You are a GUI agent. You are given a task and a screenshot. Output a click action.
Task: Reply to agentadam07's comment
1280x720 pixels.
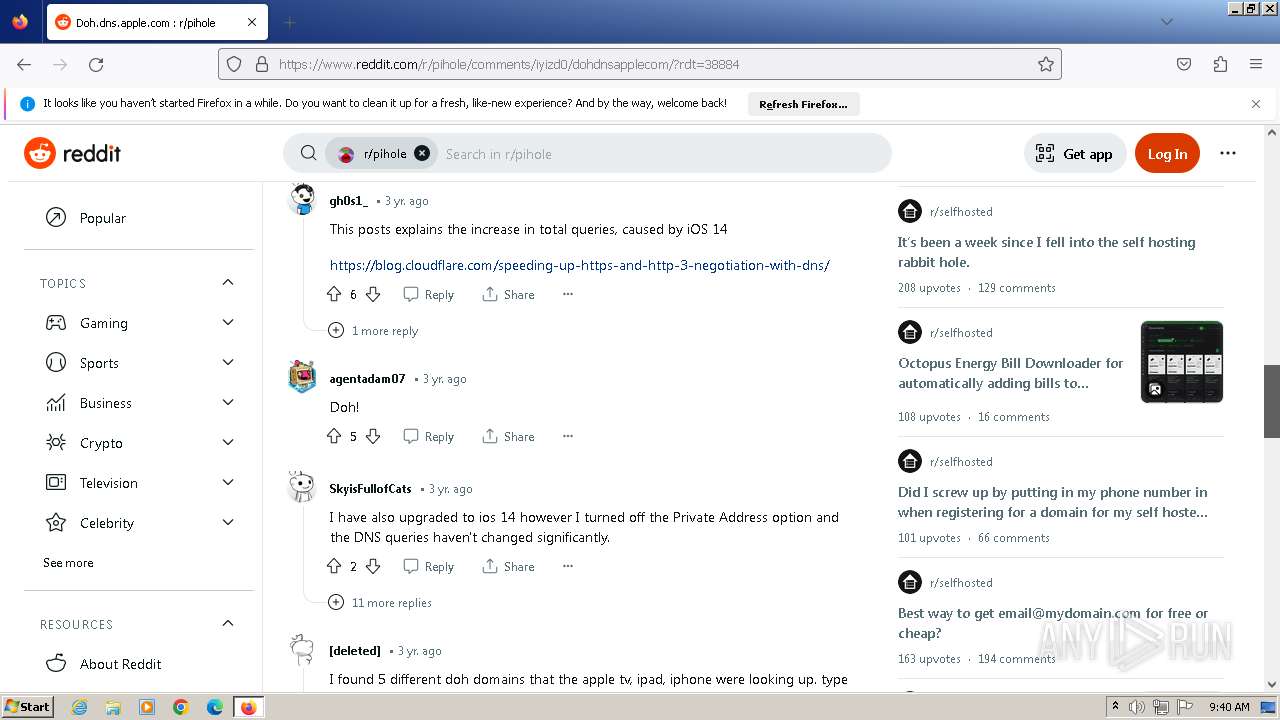pyautogui.click(x=428, y=436)
